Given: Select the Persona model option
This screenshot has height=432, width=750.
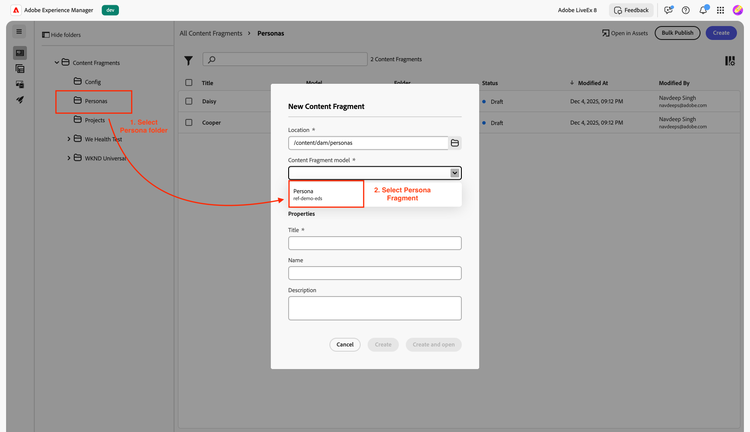Looking at the screenshot, I should (326, 194).
